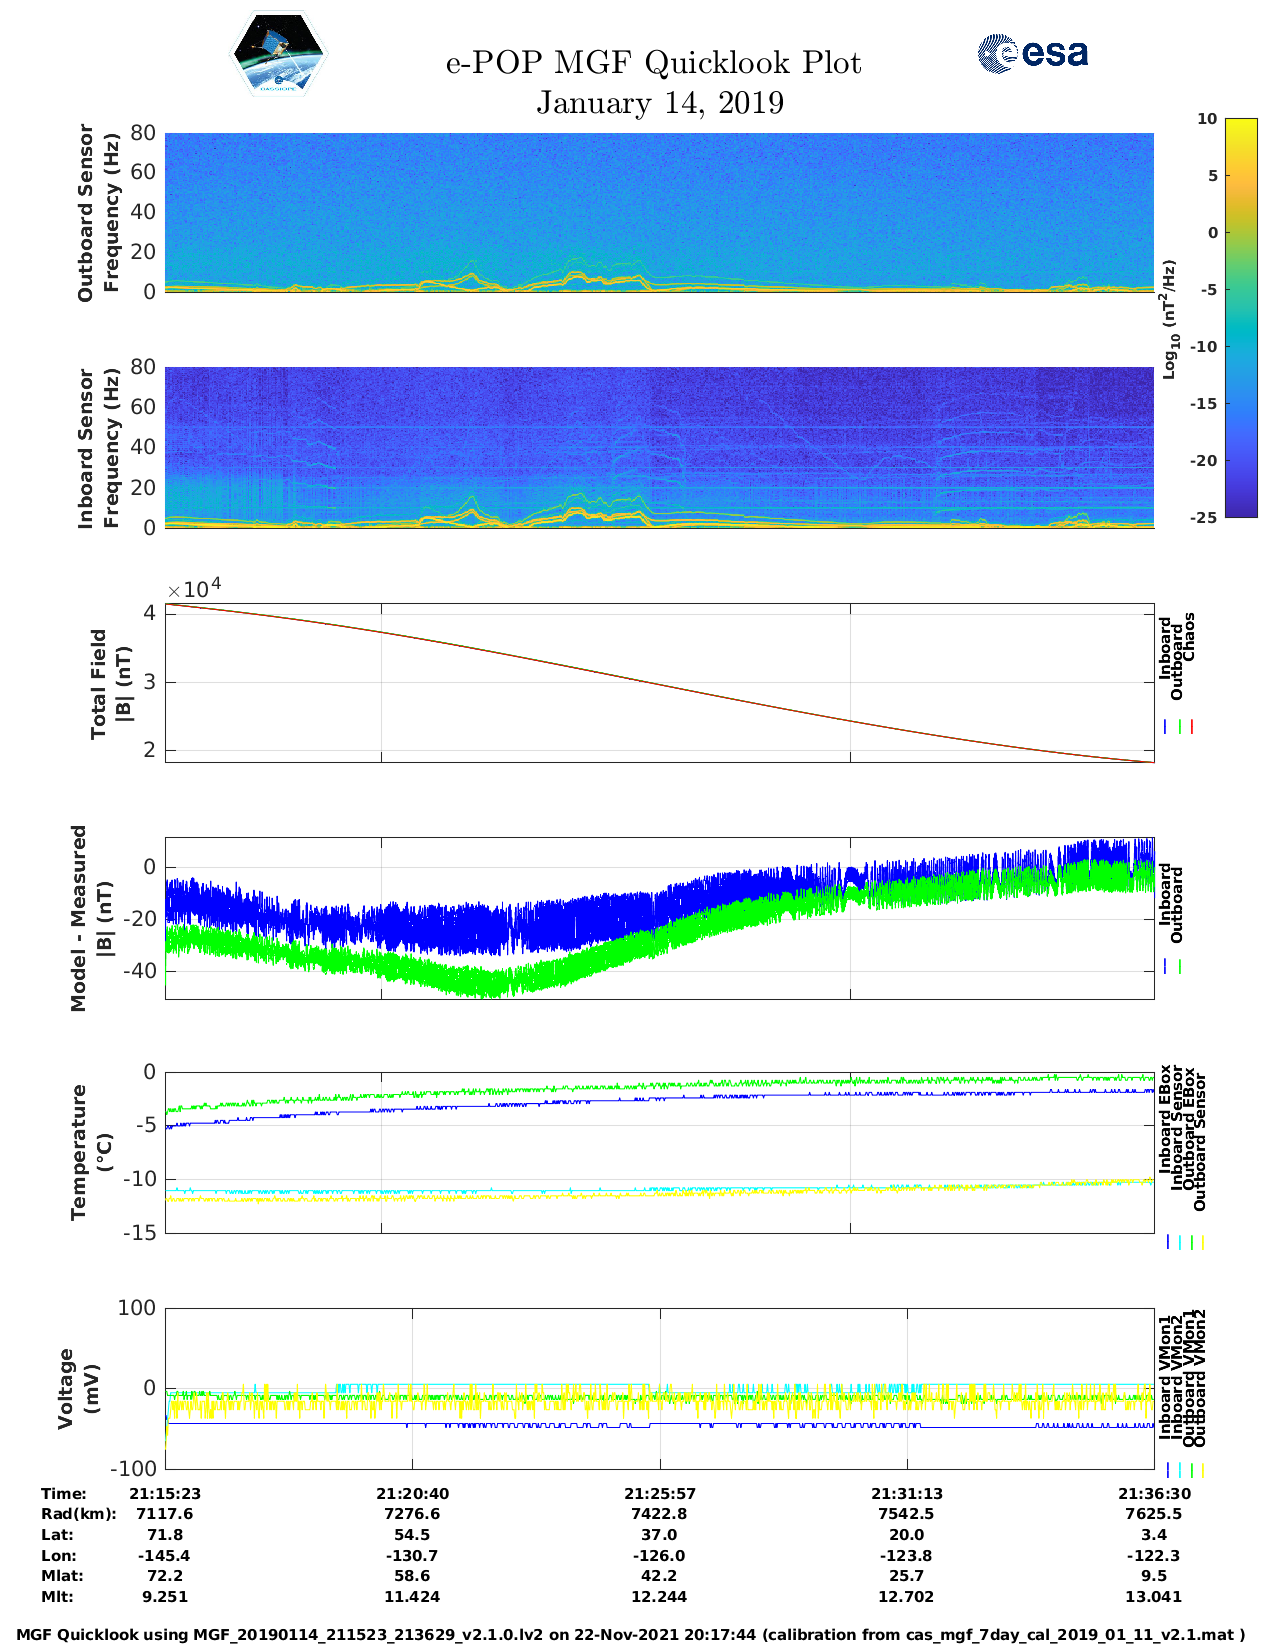The image size is (1275, 1650).
Task: Click the 21:25:57 time label
Action: [659, 1493]
